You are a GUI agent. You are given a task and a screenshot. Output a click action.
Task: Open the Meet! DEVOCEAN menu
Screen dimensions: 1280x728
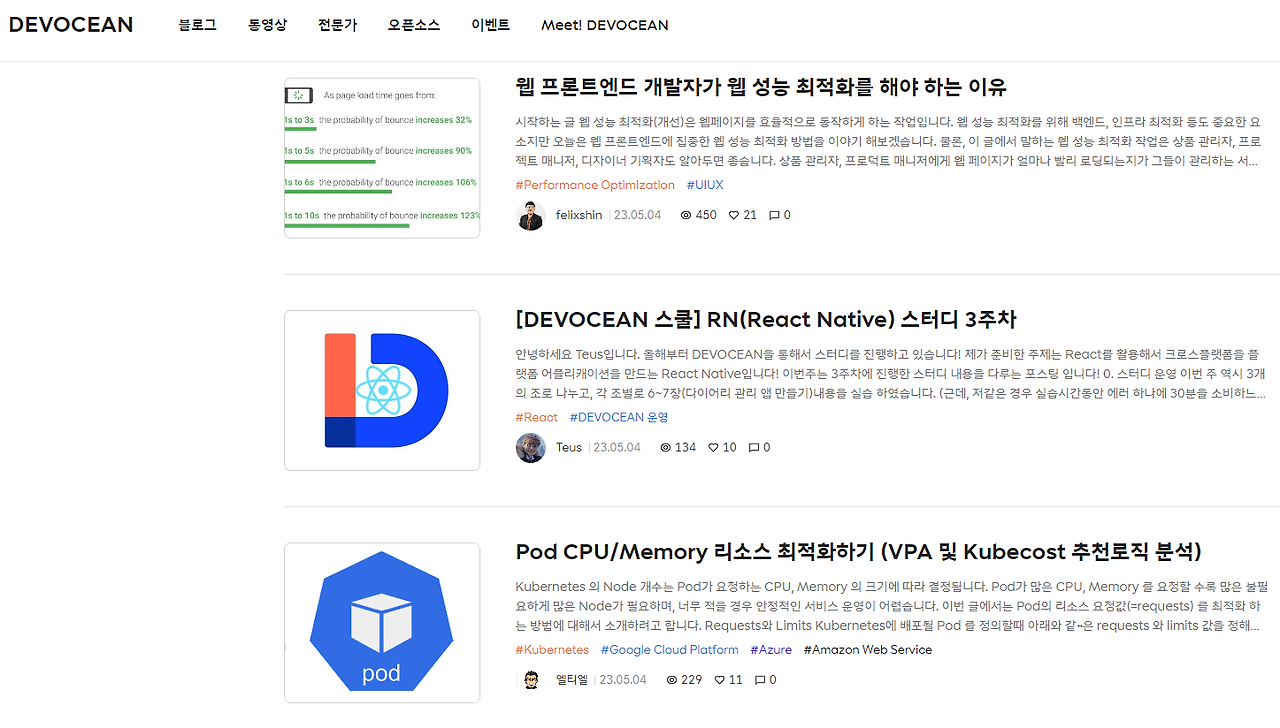[x=605, y=25]
